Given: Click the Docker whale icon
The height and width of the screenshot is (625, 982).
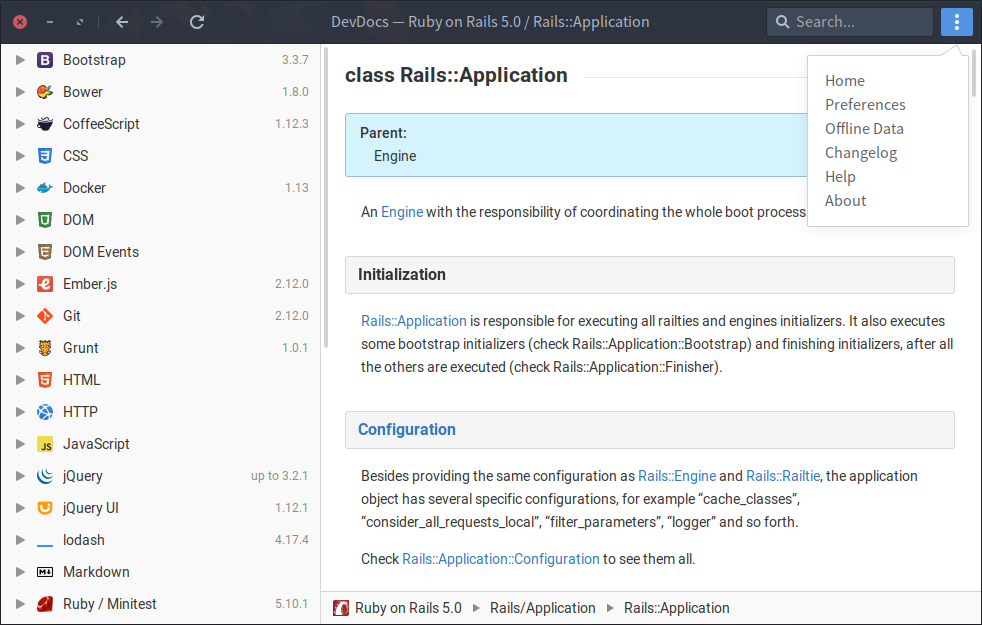Looking at the screenshot, I should [x=44, y=188].
